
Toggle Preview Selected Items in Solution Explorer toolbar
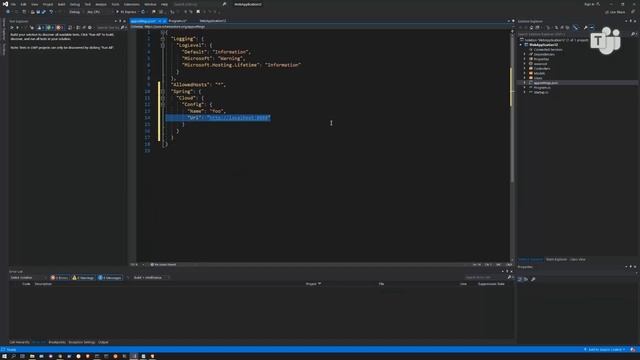tap(592, 27)
